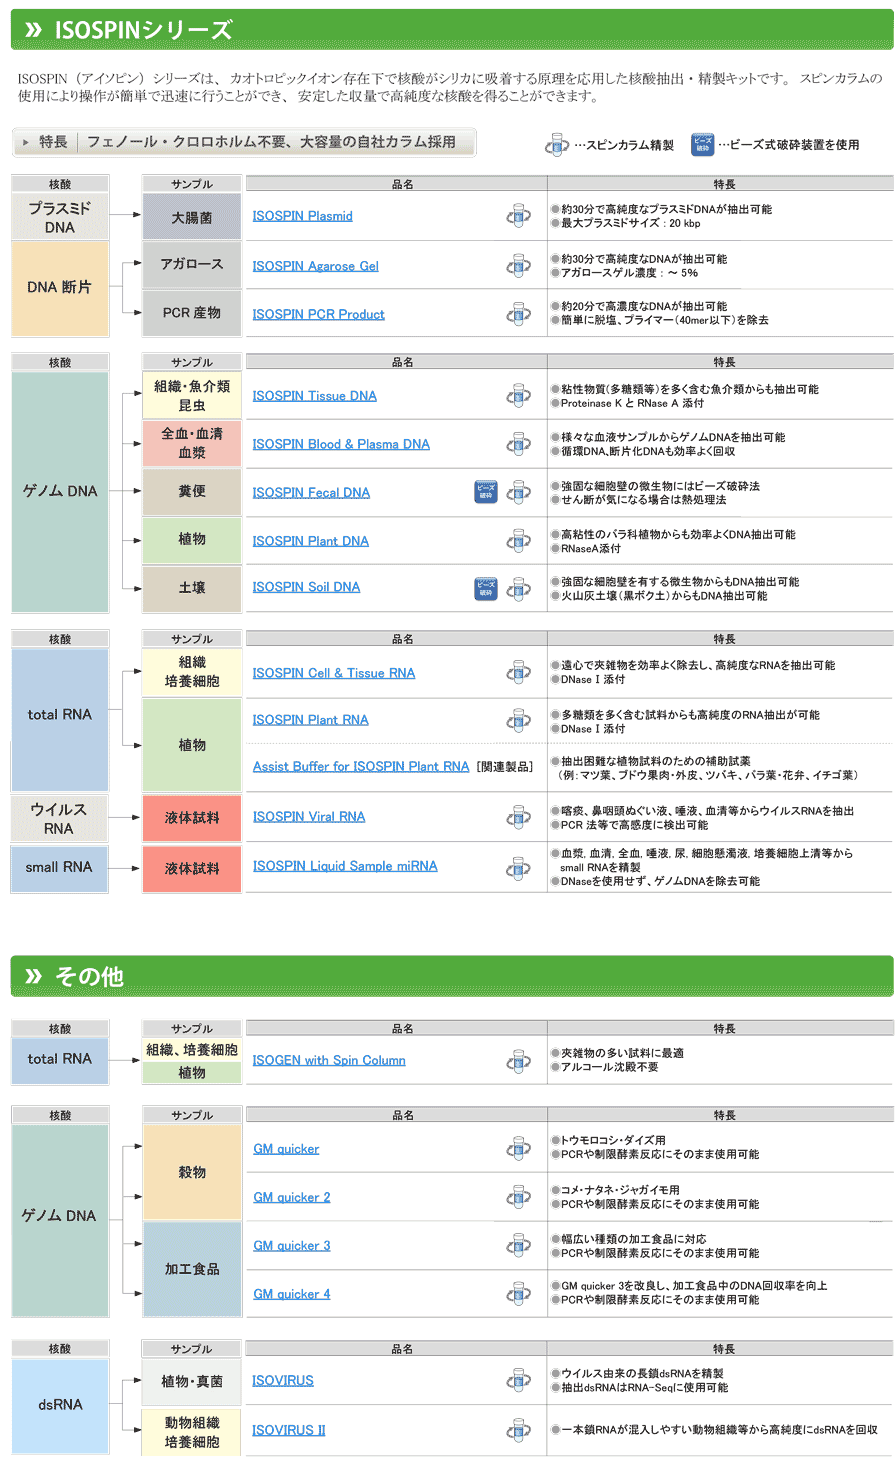
Task: Open the ISOSPIN Tissue DNA link
Action: [x=314, y=396]
